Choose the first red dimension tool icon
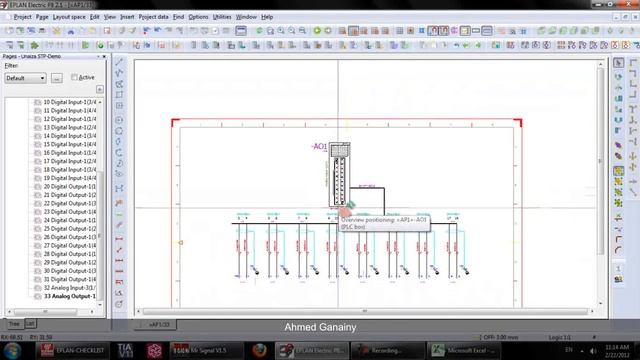The image size is (640, 360). [119, 239]
